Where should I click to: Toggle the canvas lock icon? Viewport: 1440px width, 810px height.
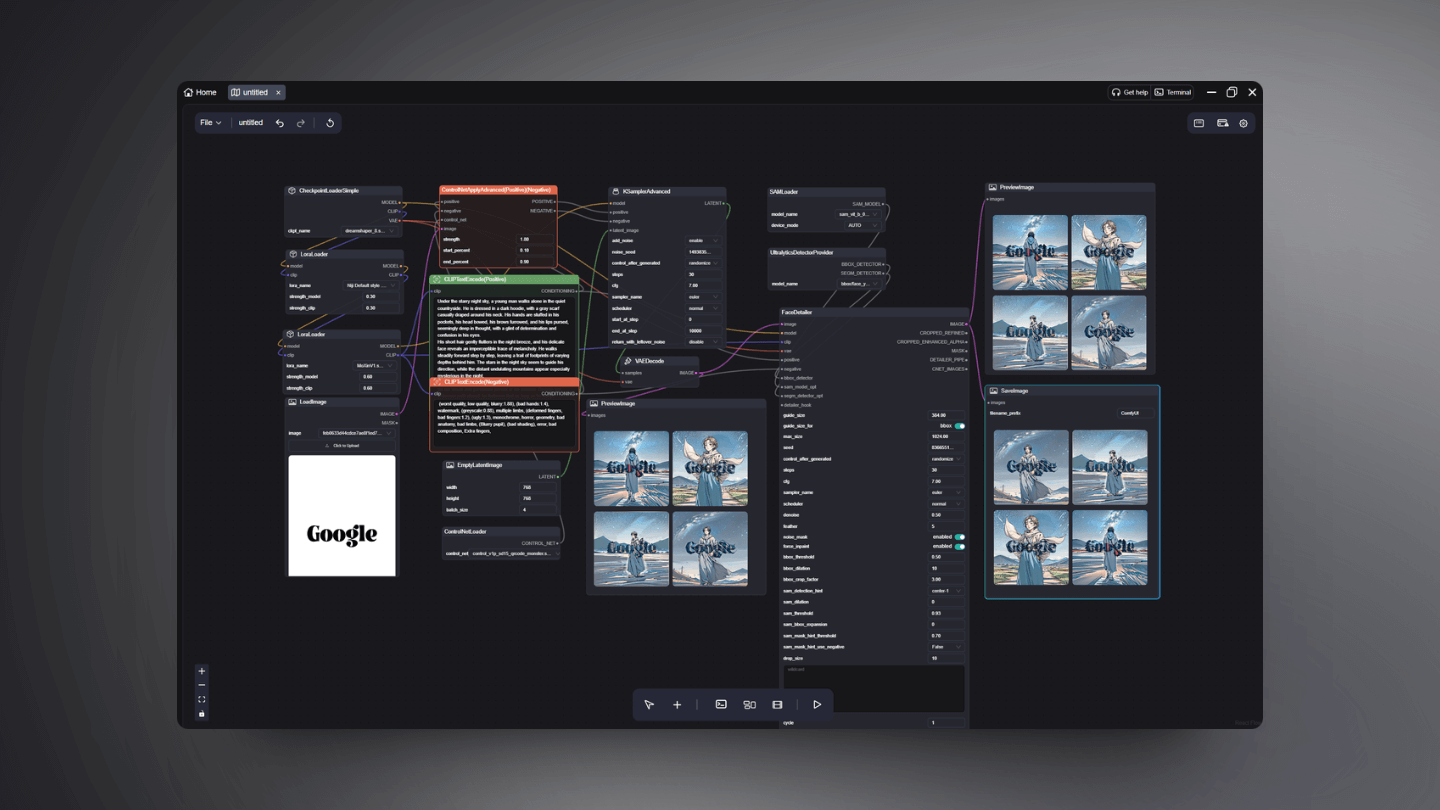pos(202,714)
